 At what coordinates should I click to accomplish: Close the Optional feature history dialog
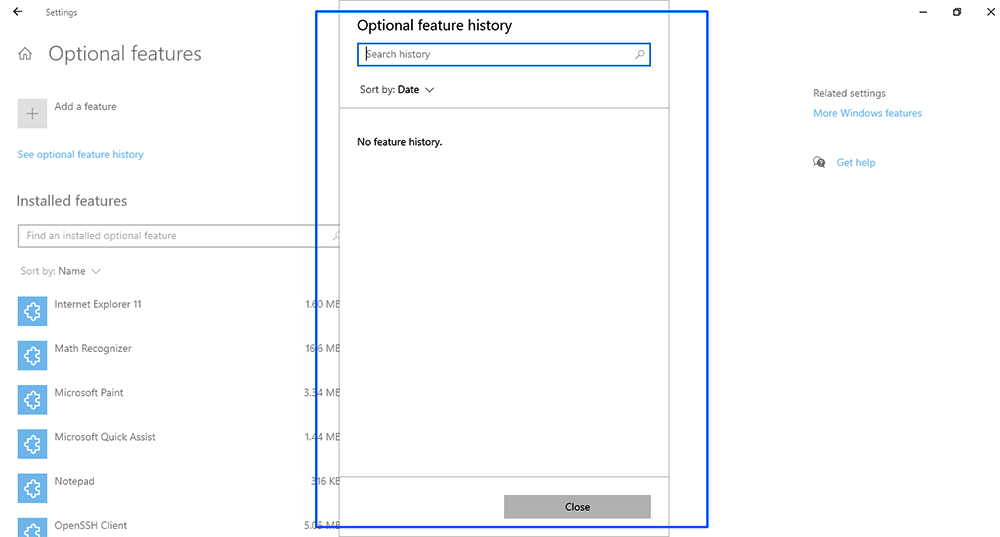click(x=577, y=507)
